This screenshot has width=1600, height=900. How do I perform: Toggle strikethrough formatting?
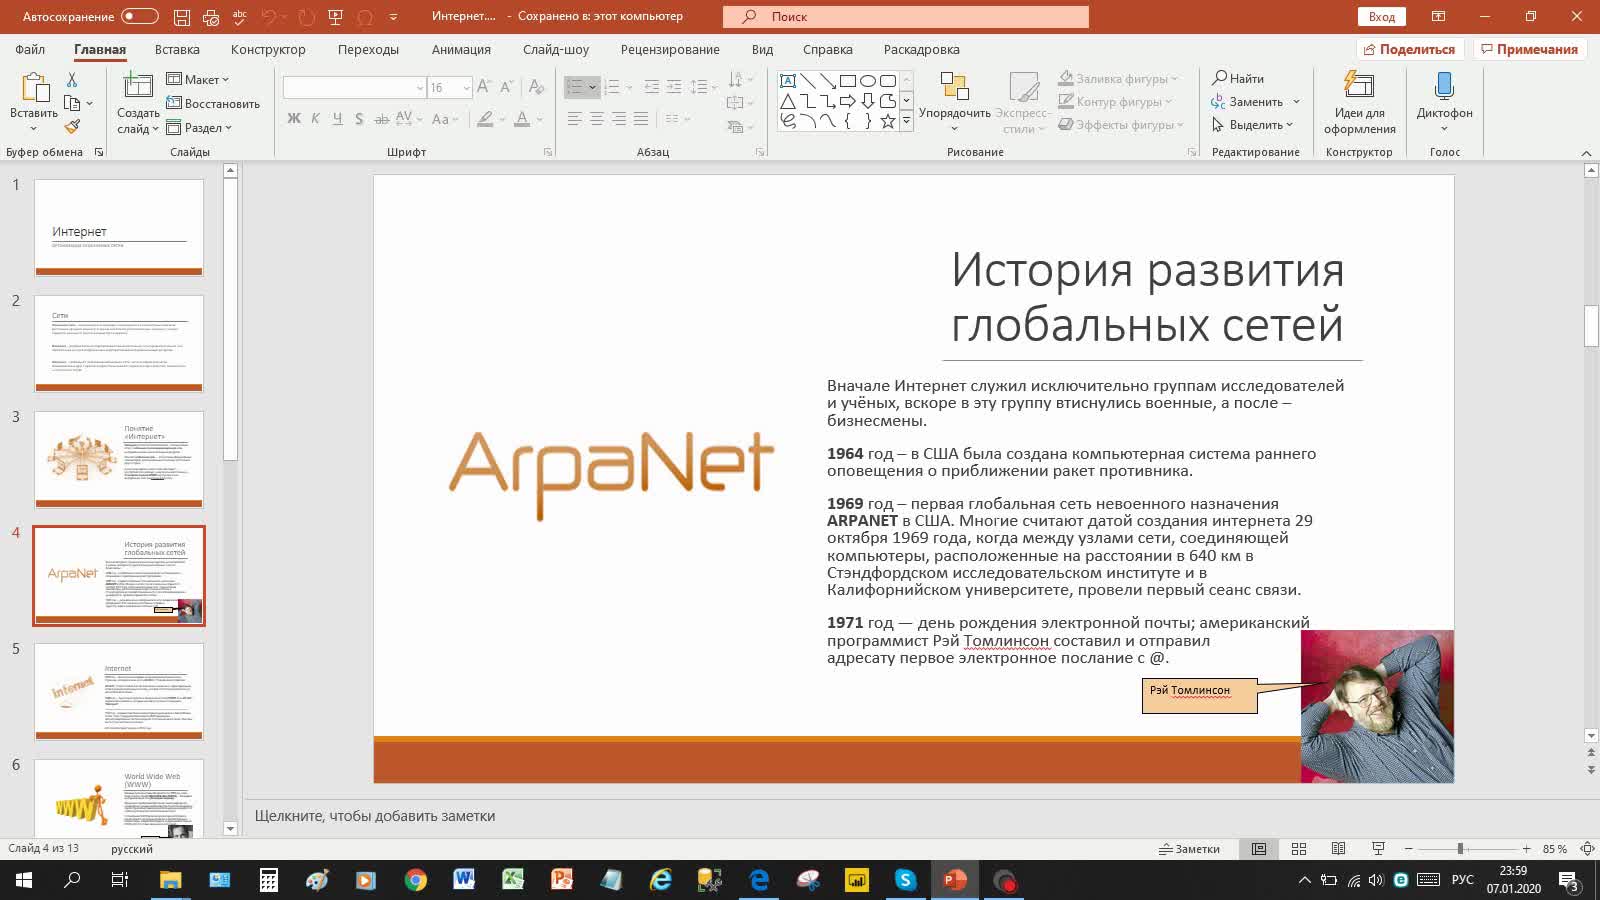coord(381,118)
